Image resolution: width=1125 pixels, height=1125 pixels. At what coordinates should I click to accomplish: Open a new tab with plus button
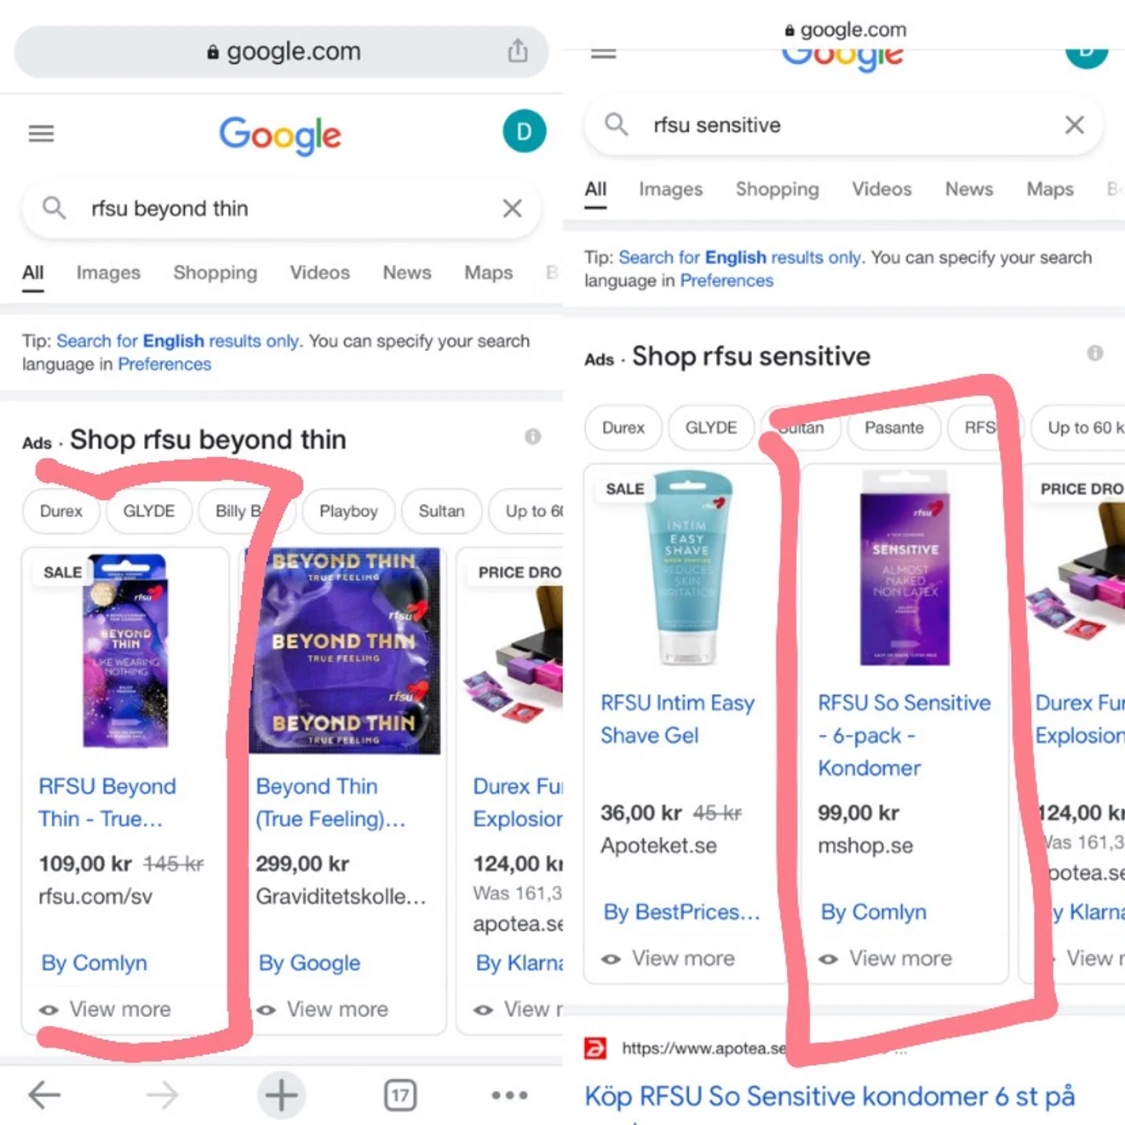[x=281, y=1095]
